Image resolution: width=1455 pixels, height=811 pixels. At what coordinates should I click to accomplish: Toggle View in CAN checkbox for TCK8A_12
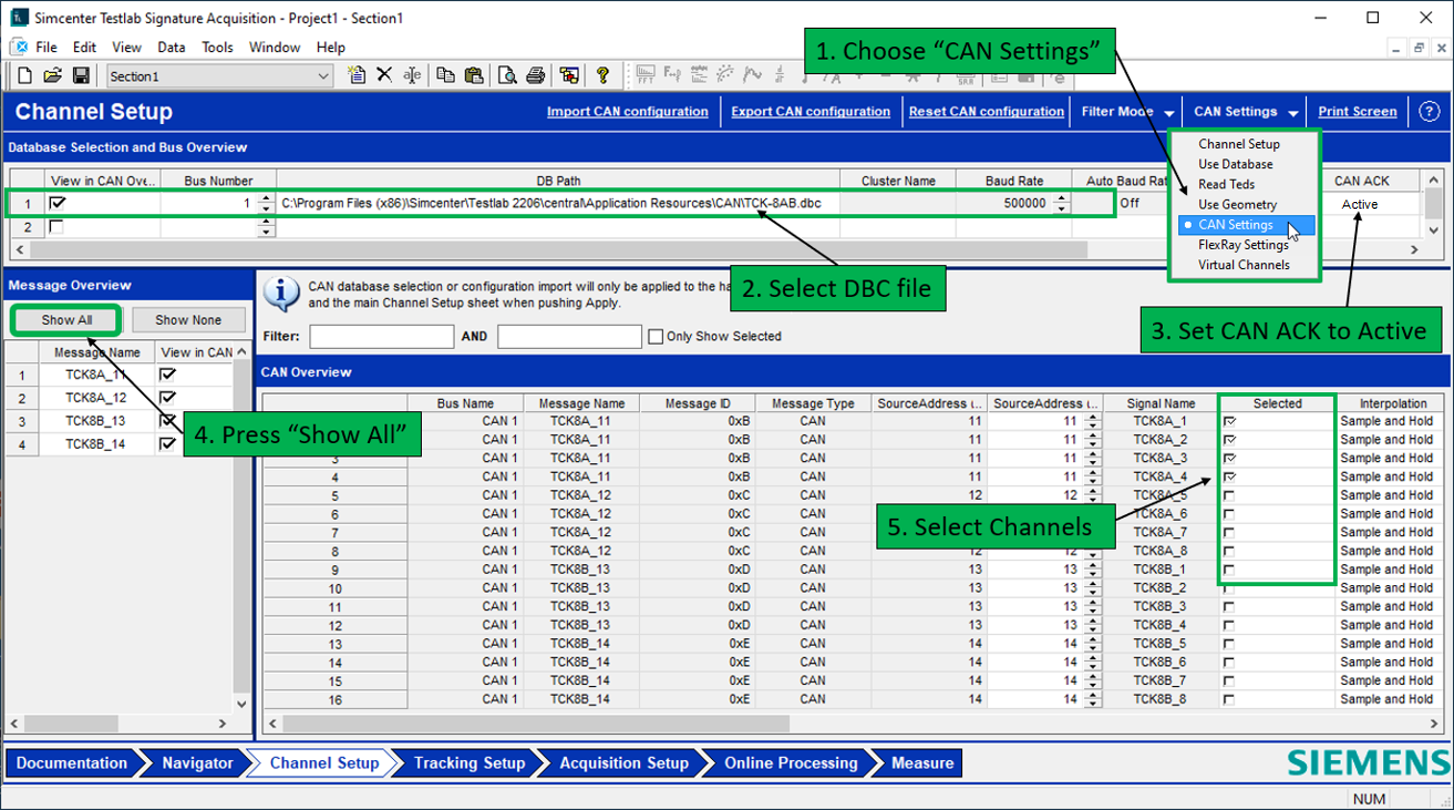coord(167,397)
